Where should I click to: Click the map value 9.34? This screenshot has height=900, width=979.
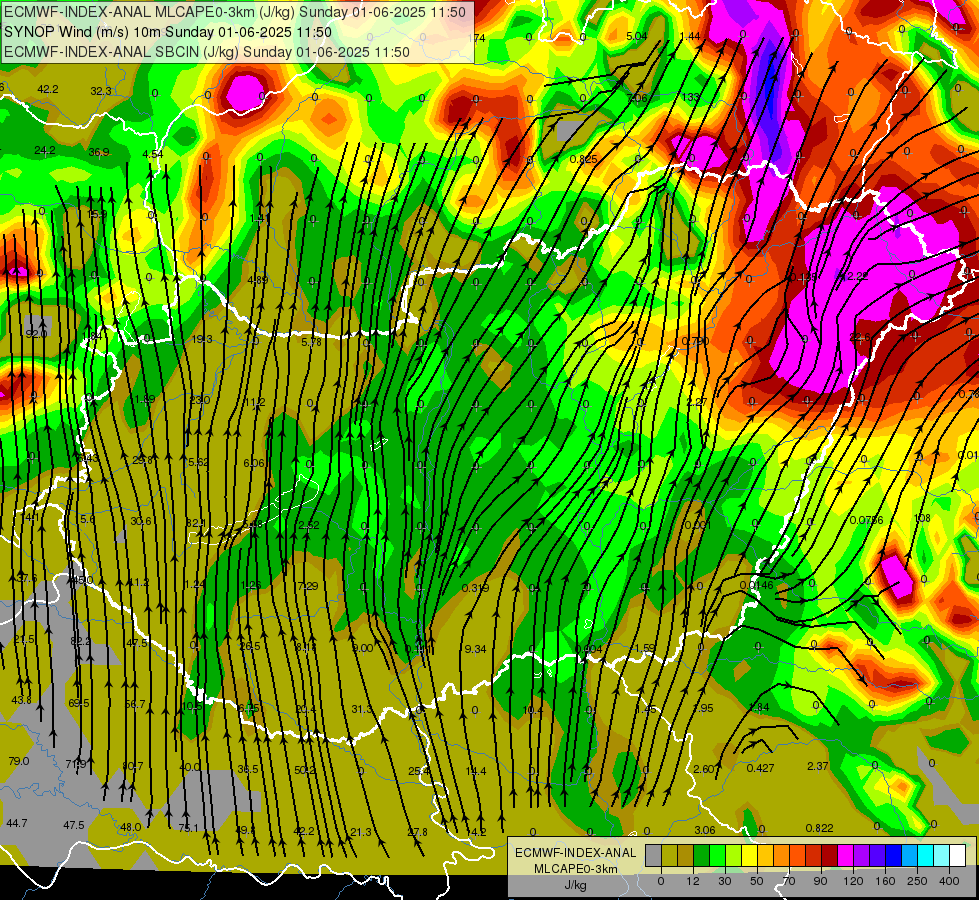475,650
